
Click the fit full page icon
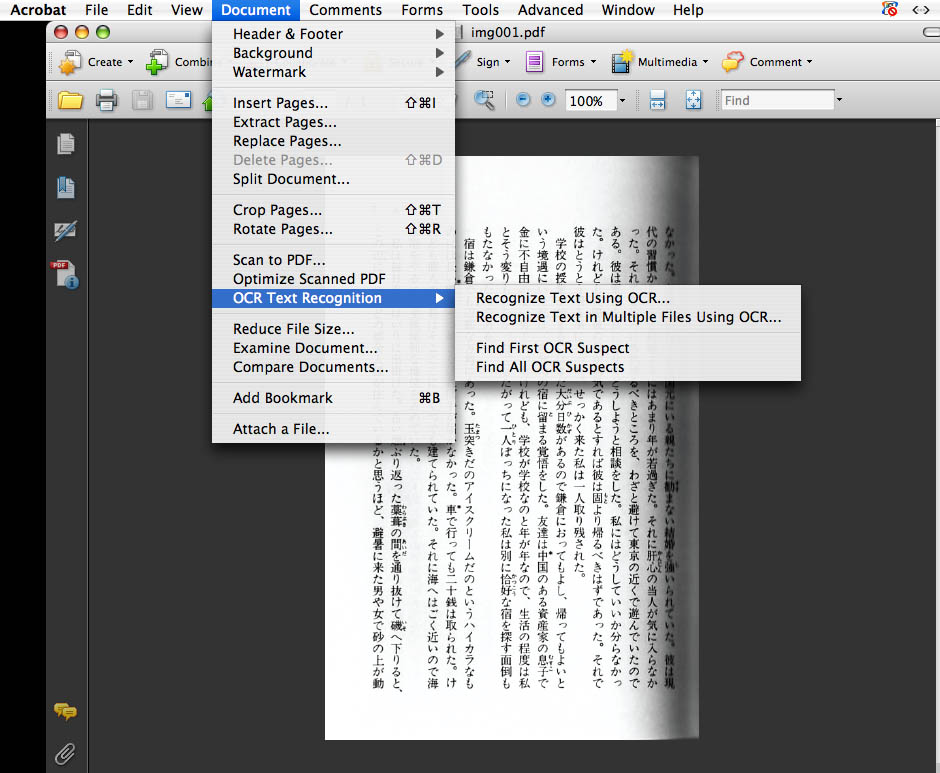(x=694, y=100)
